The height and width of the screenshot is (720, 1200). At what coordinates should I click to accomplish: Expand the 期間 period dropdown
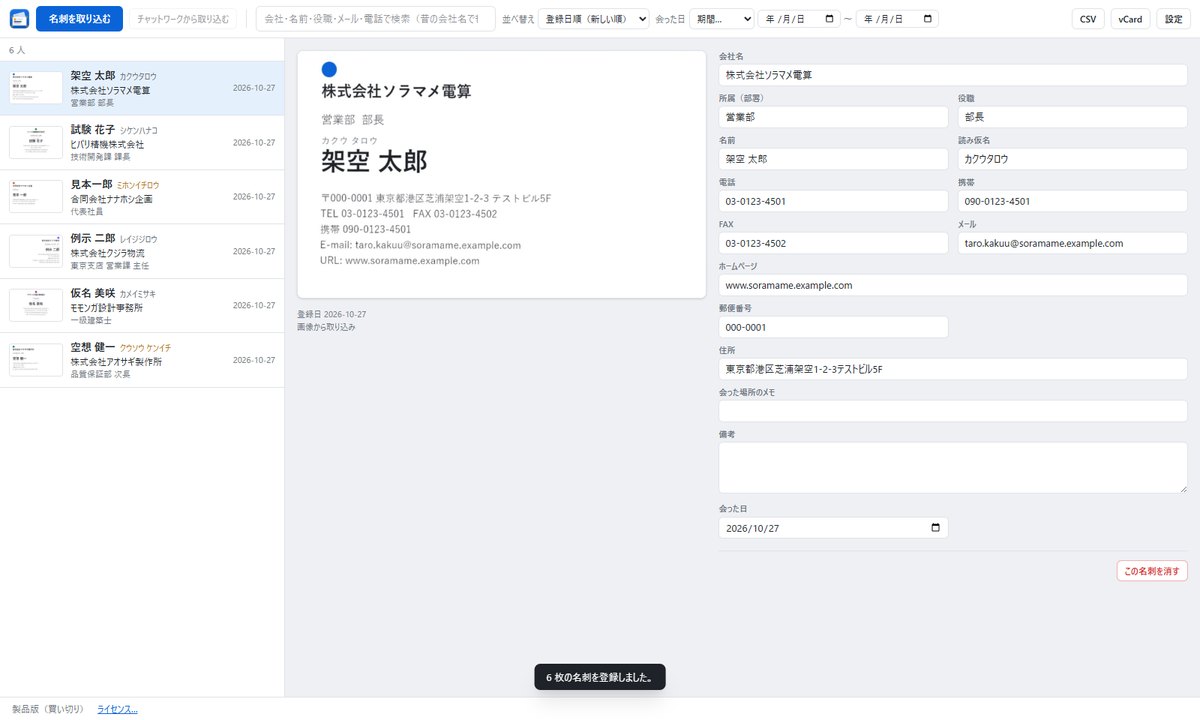pos(721,19)
